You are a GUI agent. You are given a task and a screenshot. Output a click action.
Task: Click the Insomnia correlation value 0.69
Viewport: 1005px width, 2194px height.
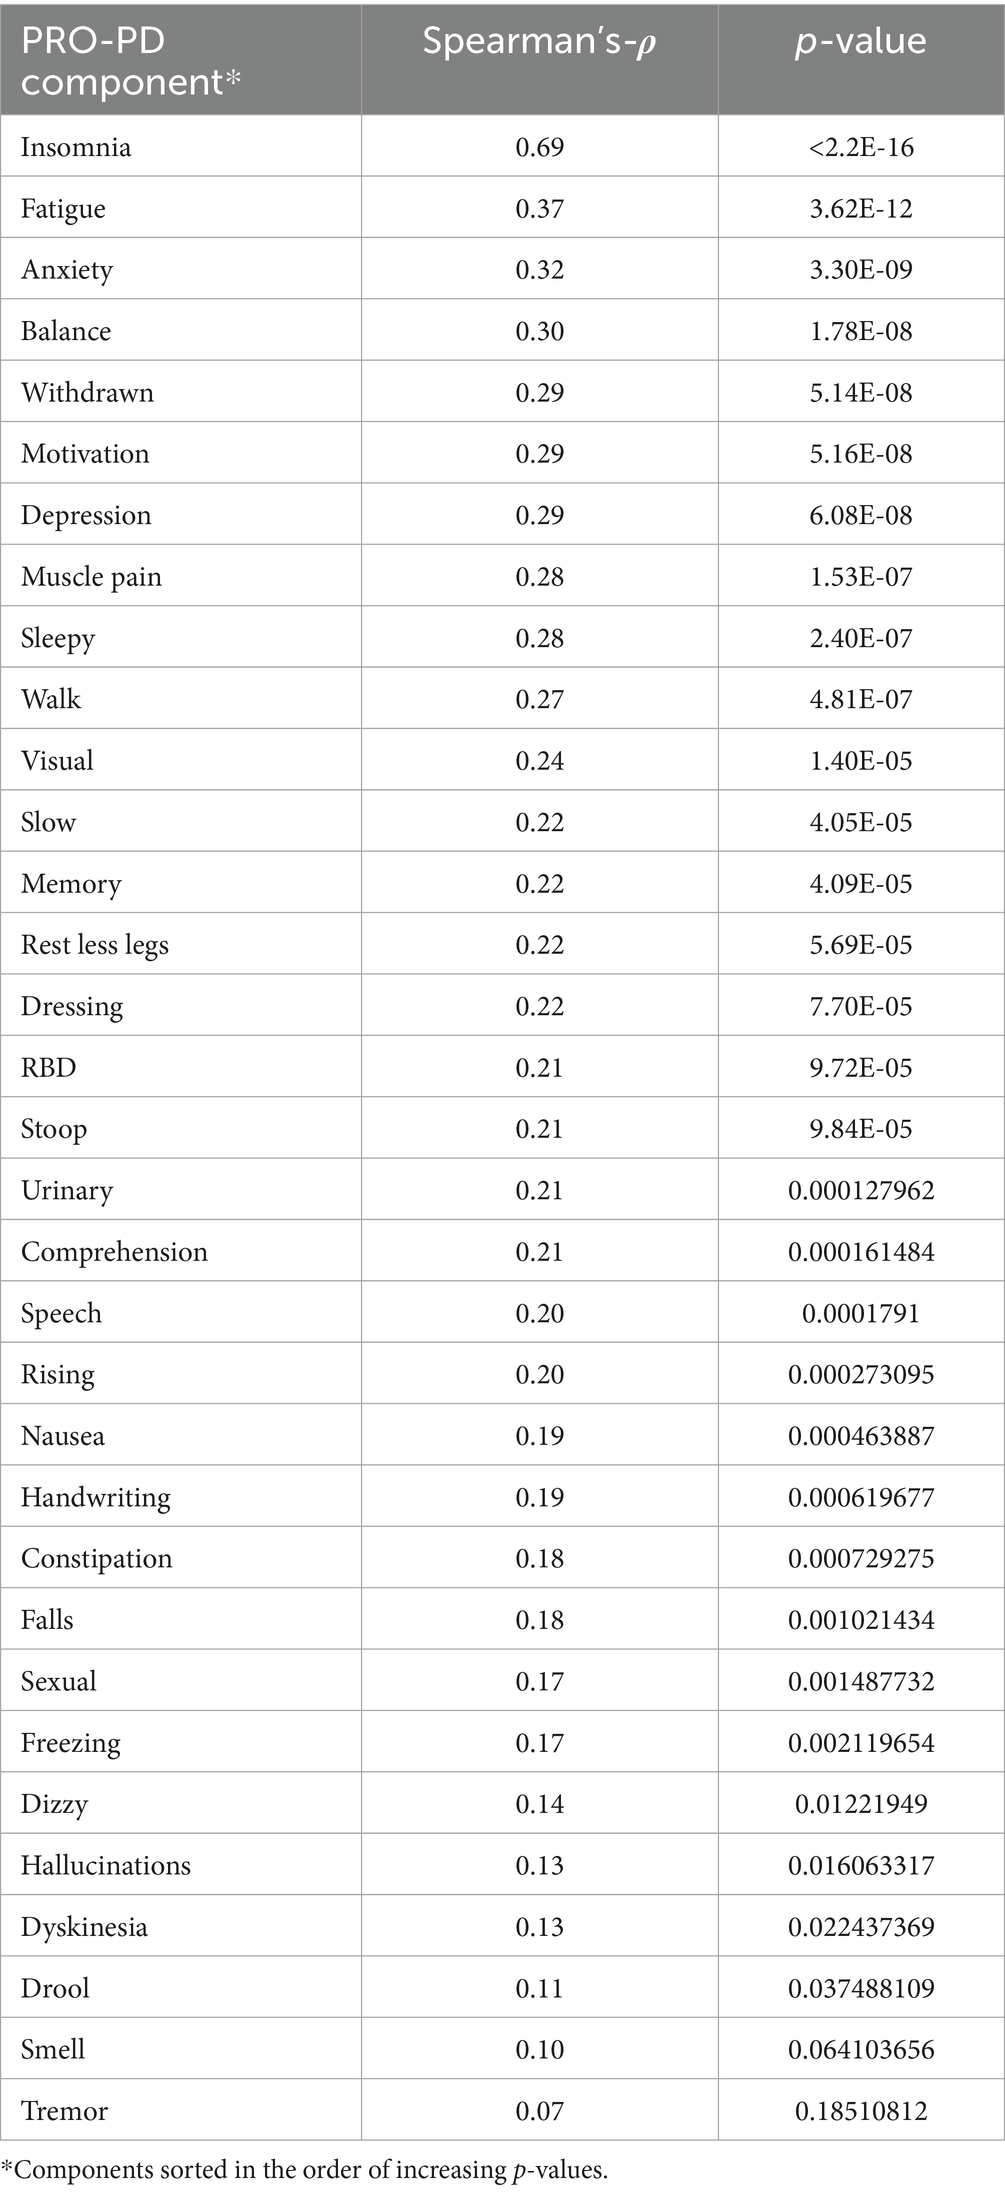[x=540, y=148]
